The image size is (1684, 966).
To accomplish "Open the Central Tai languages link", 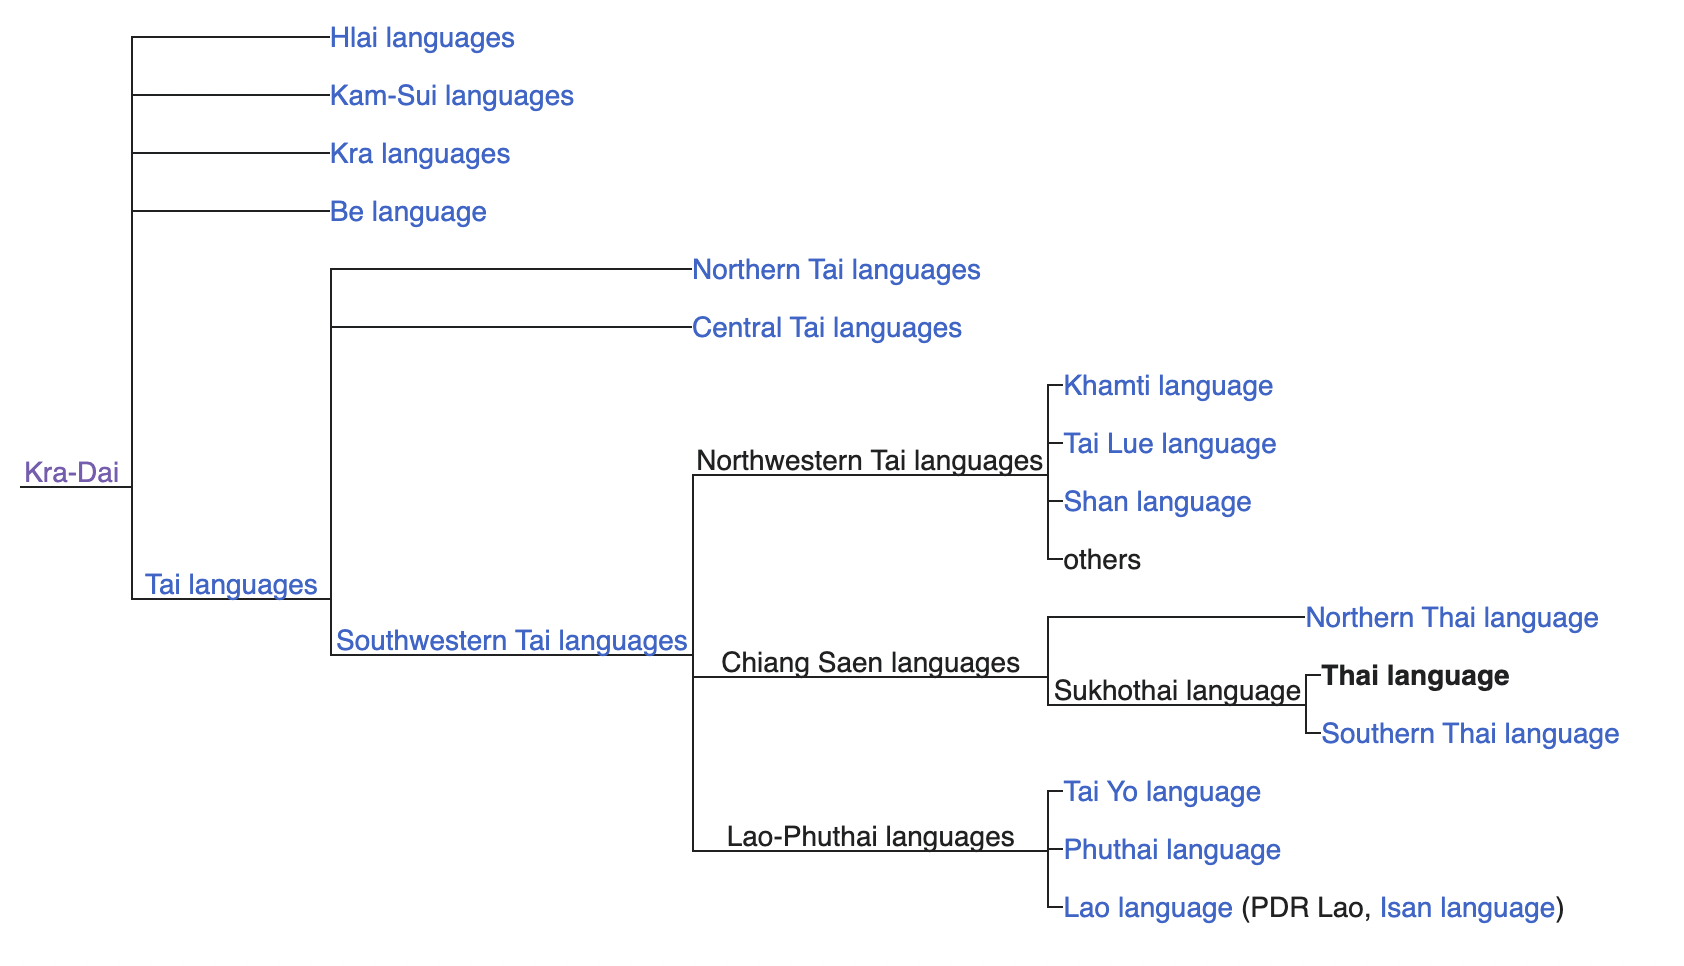I will [x=826, y=328].
